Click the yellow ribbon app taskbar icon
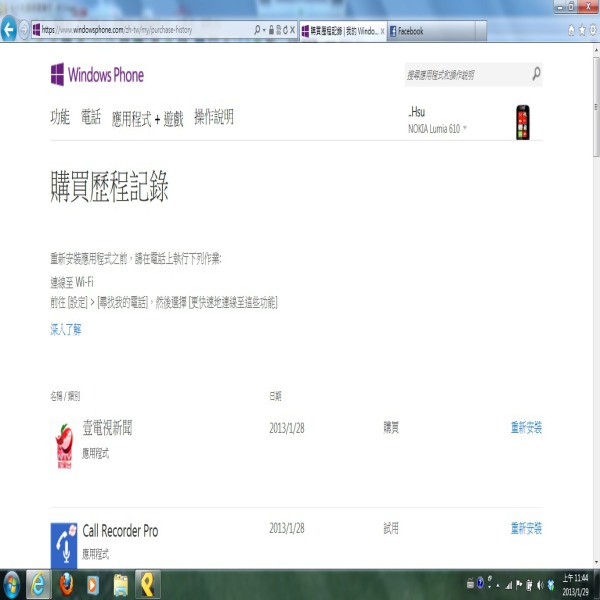Screen dimensions: 600x600 [x=147, y=585]
